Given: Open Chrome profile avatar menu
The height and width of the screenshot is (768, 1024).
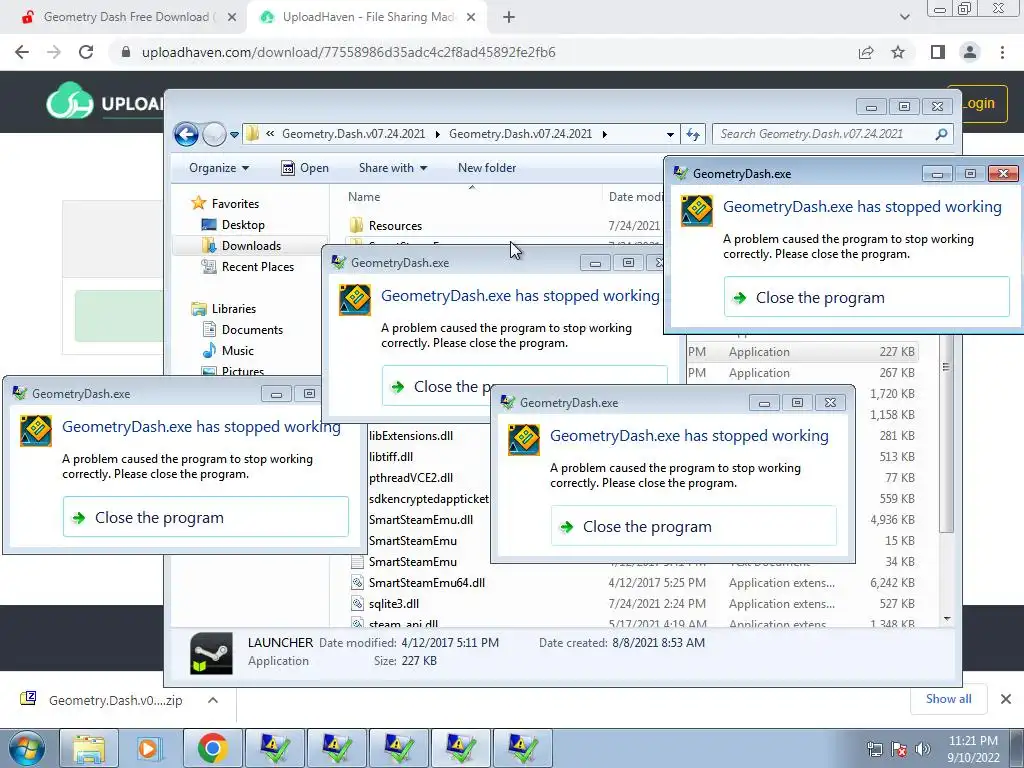Looking at the screenshot, I should tap(970, 52).
